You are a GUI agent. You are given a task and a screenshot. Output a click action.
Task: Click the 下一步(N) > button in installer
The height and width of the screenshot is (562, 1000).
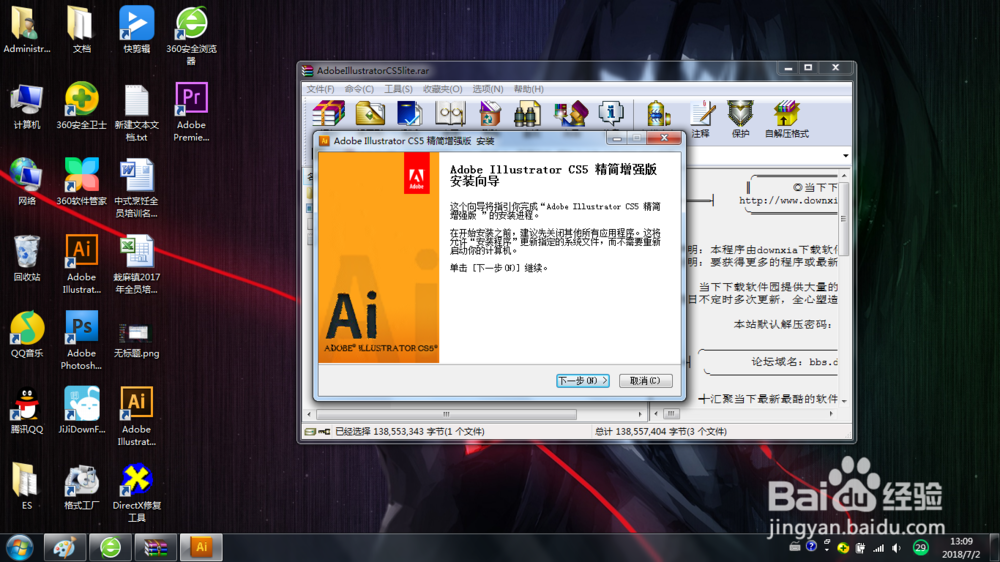click(x=583, y=381)
